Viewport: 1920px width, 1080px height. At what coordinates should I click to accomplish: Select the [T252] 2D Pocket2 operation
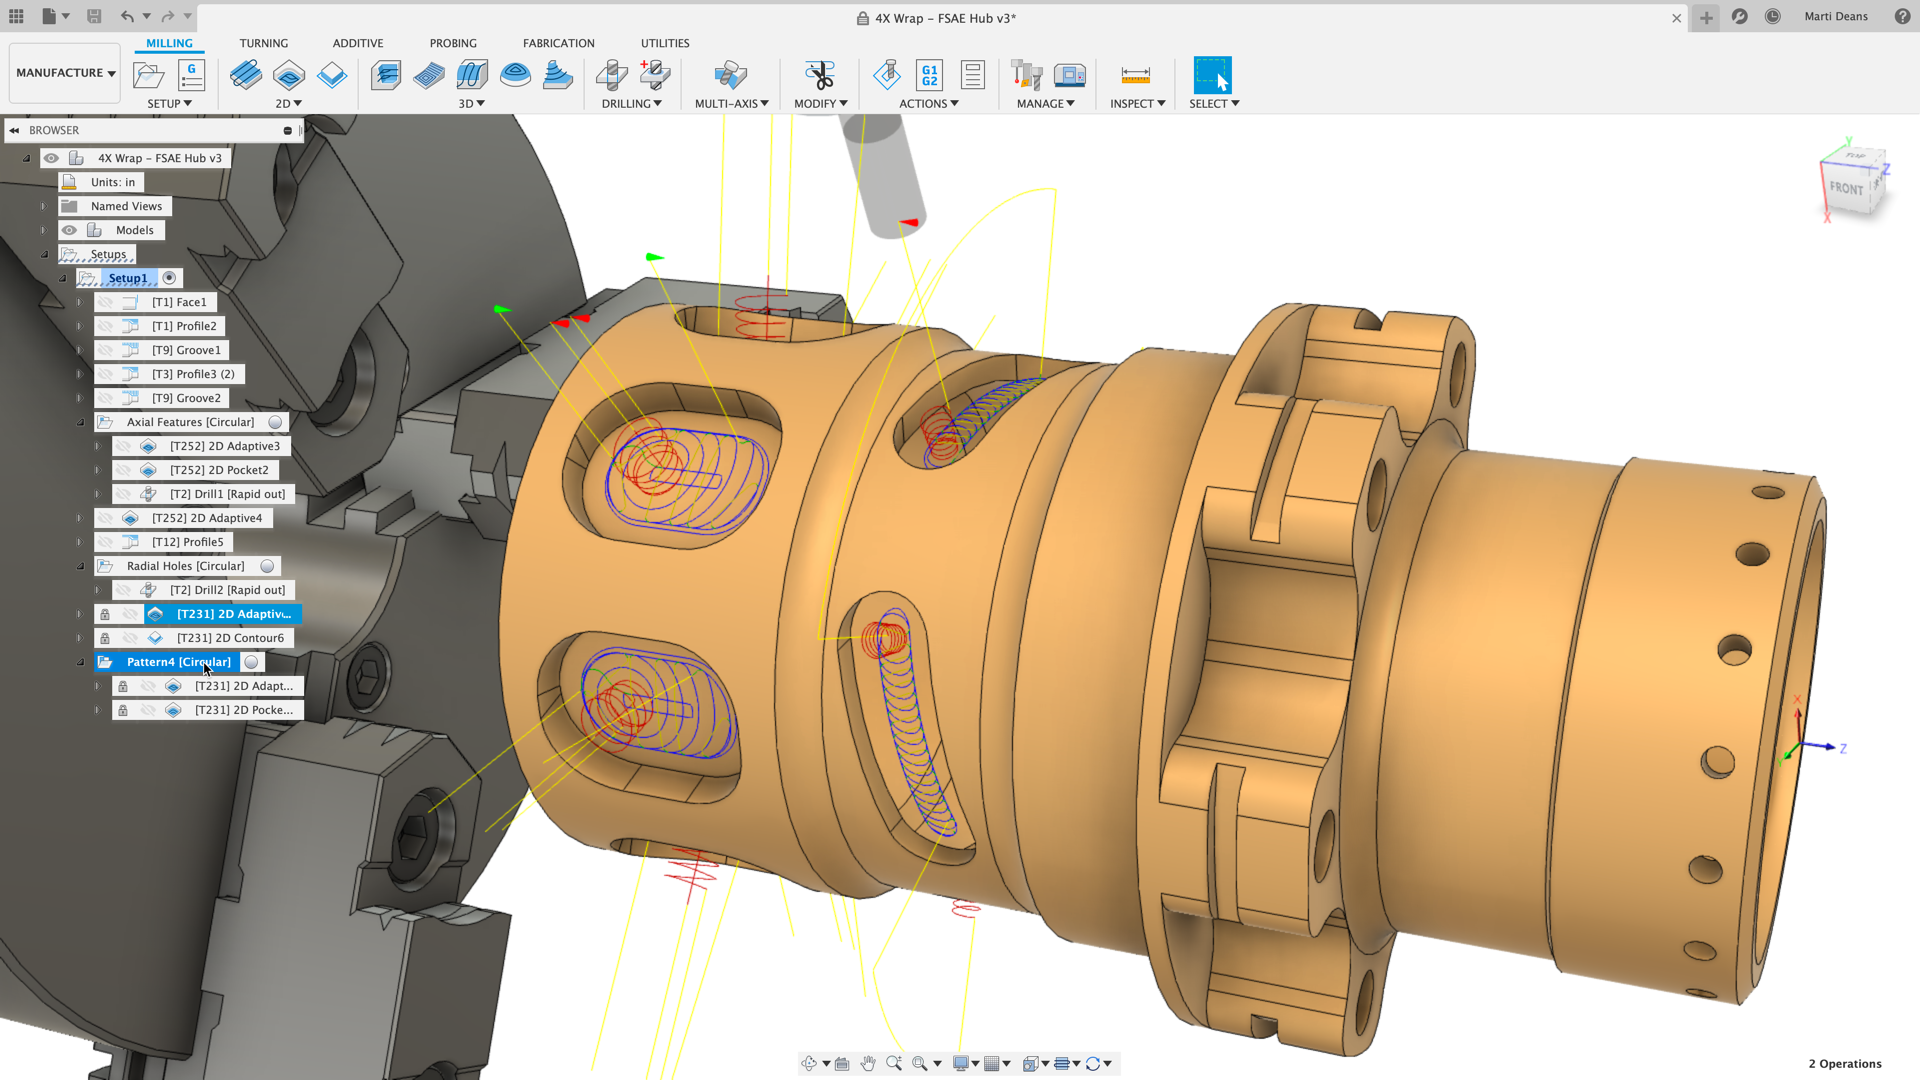click(x=218, y=470)
